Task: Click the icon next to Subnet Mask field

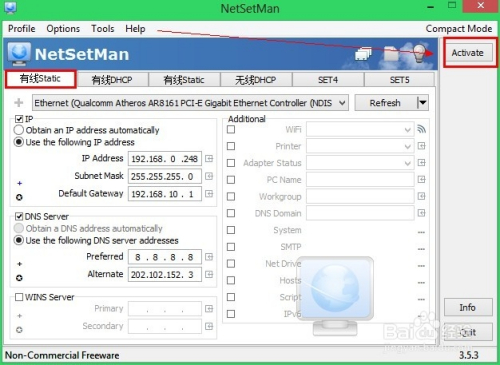Action: 209,176
